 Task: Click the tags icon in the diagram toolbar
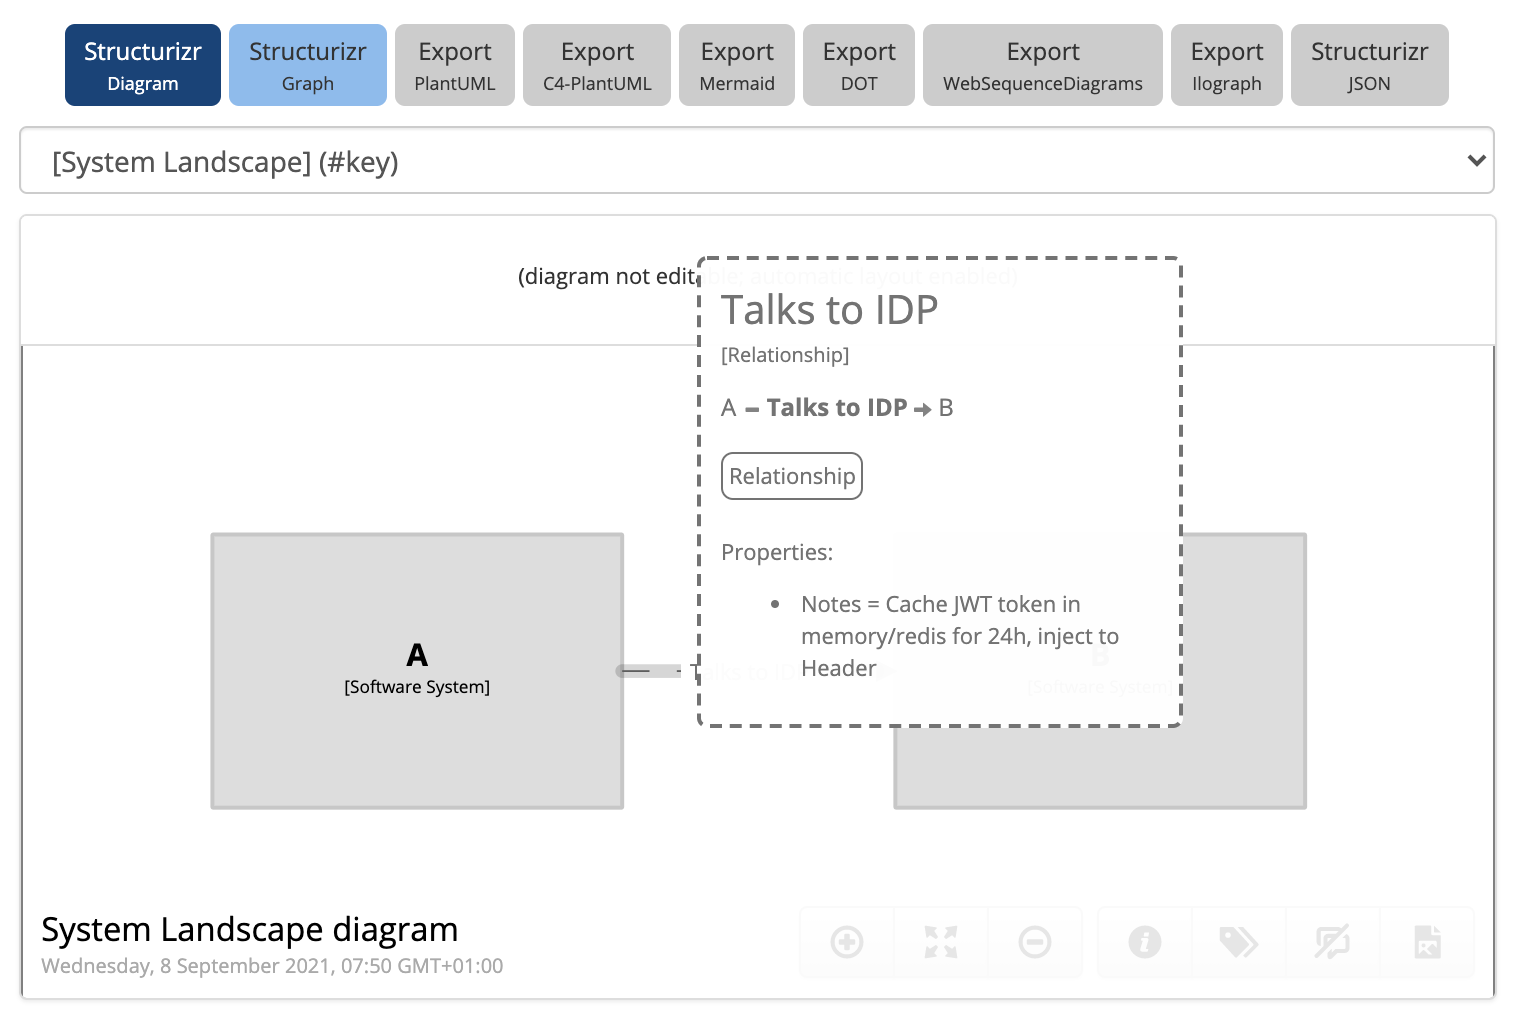click(1239, 942)
